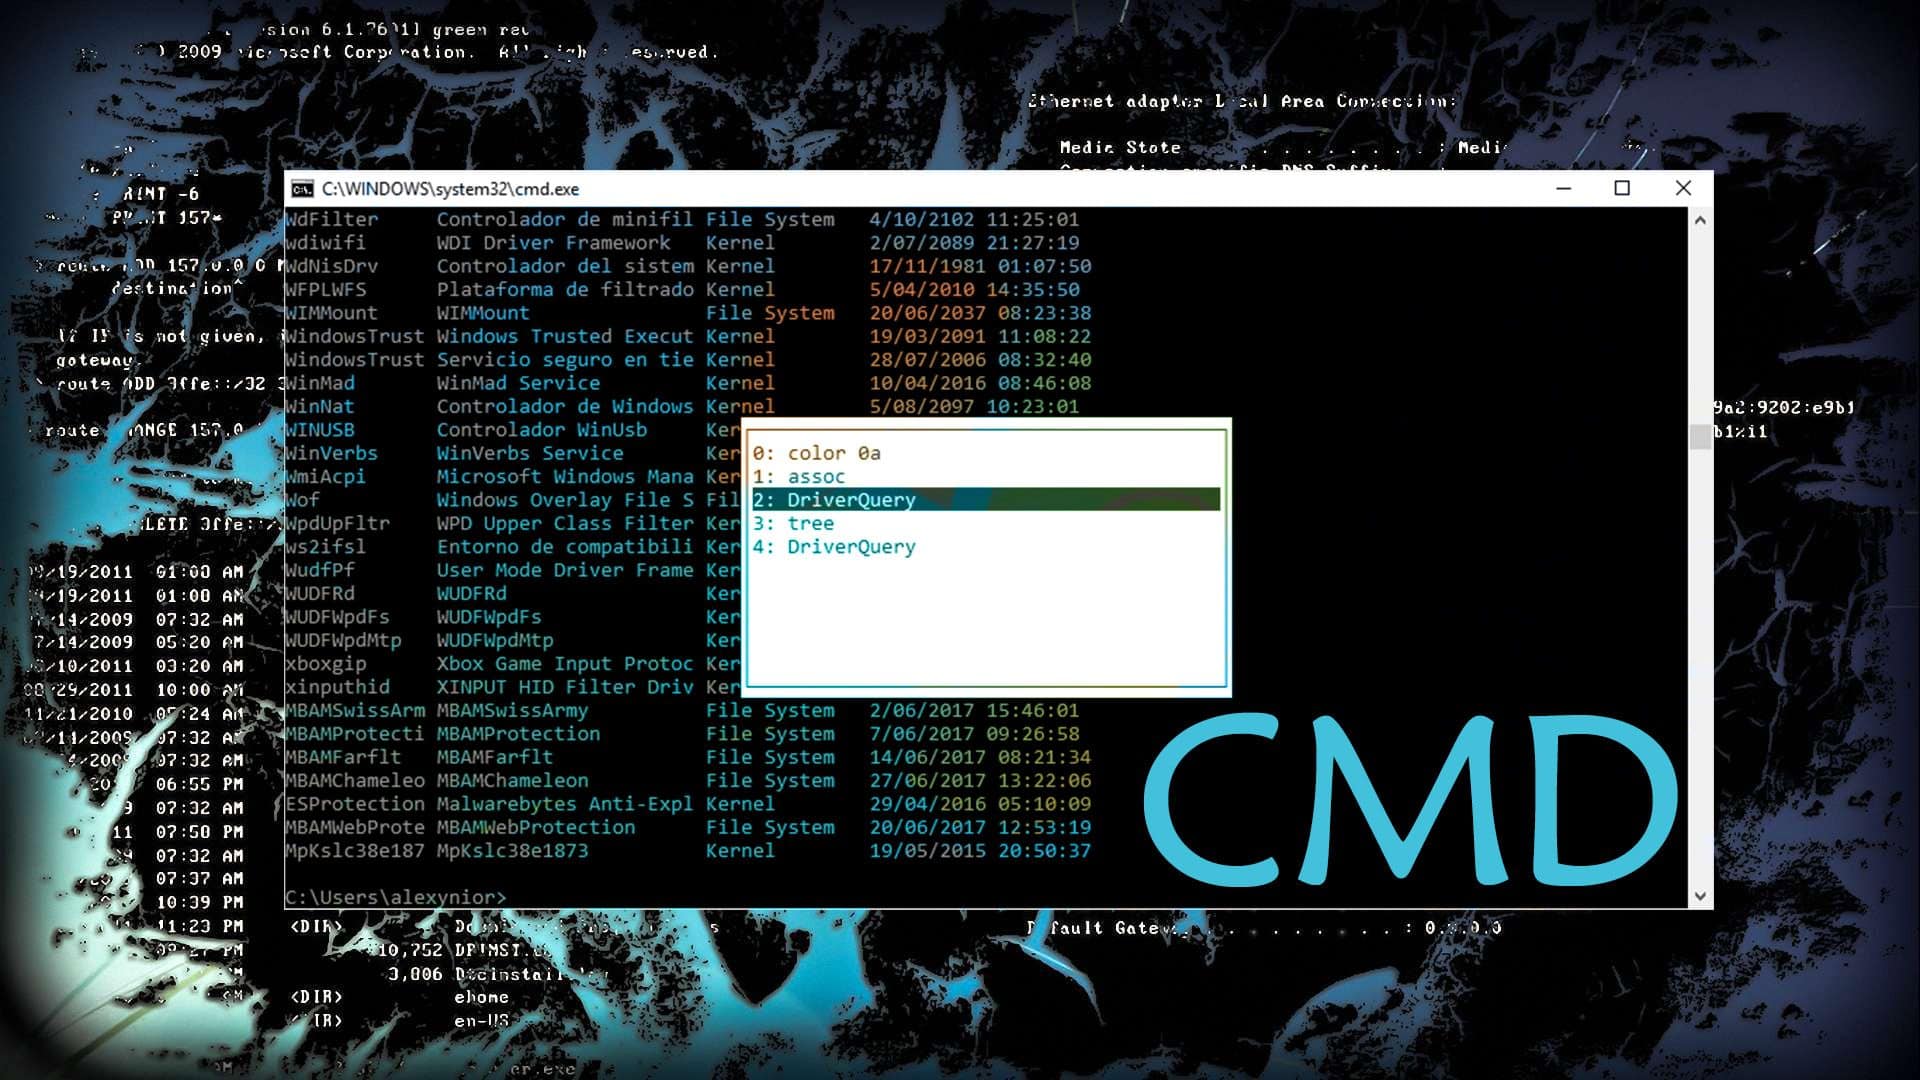Click the MBAMSwissArmy driver row

[x=512, y=711]
